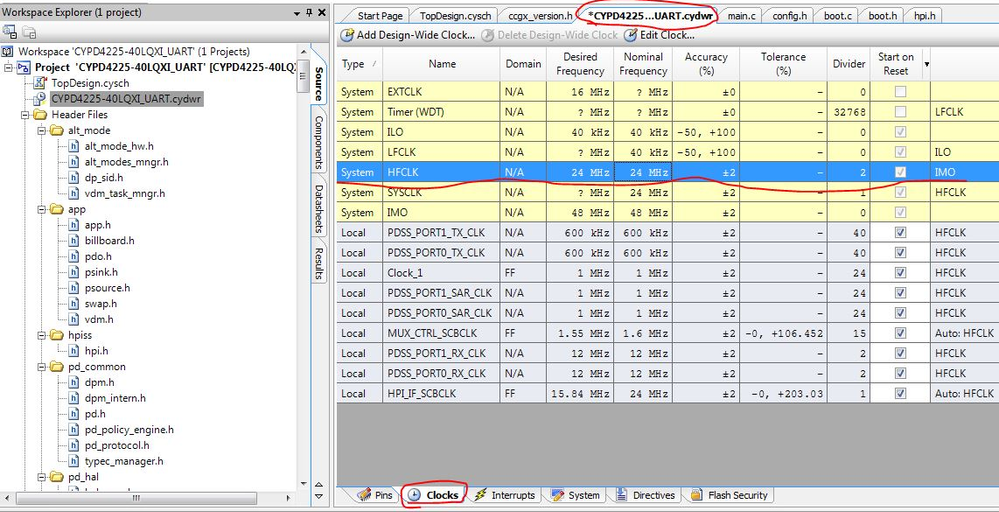Toggle Start on Reset for PDSS_PORT0_RX_CLK
The width and height of the screenshot is (999, 512).
[x=900, y=373]
